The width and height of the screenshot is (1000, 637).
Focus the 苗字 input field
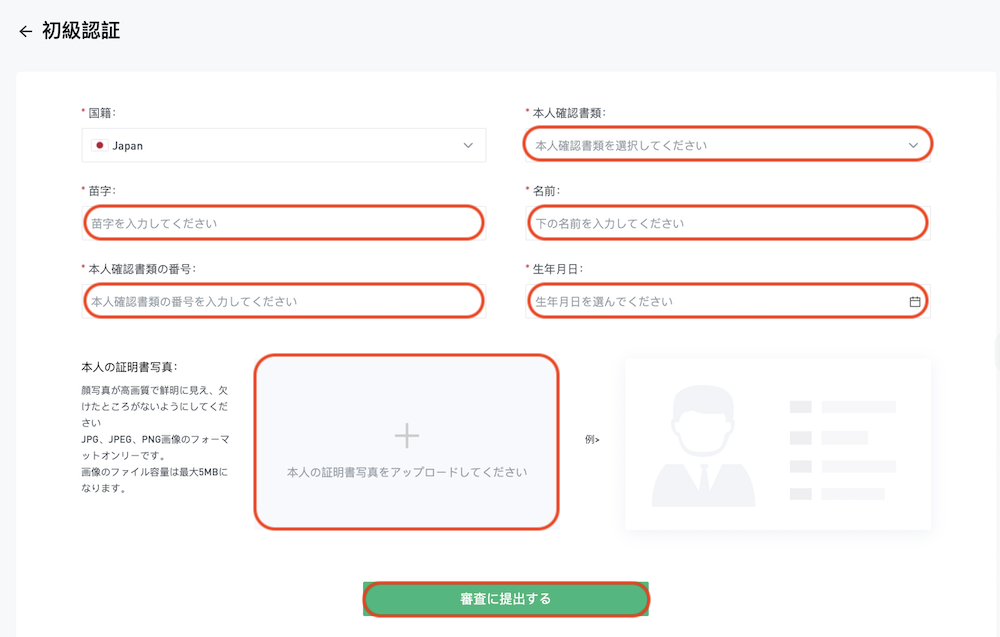(284, 223)
